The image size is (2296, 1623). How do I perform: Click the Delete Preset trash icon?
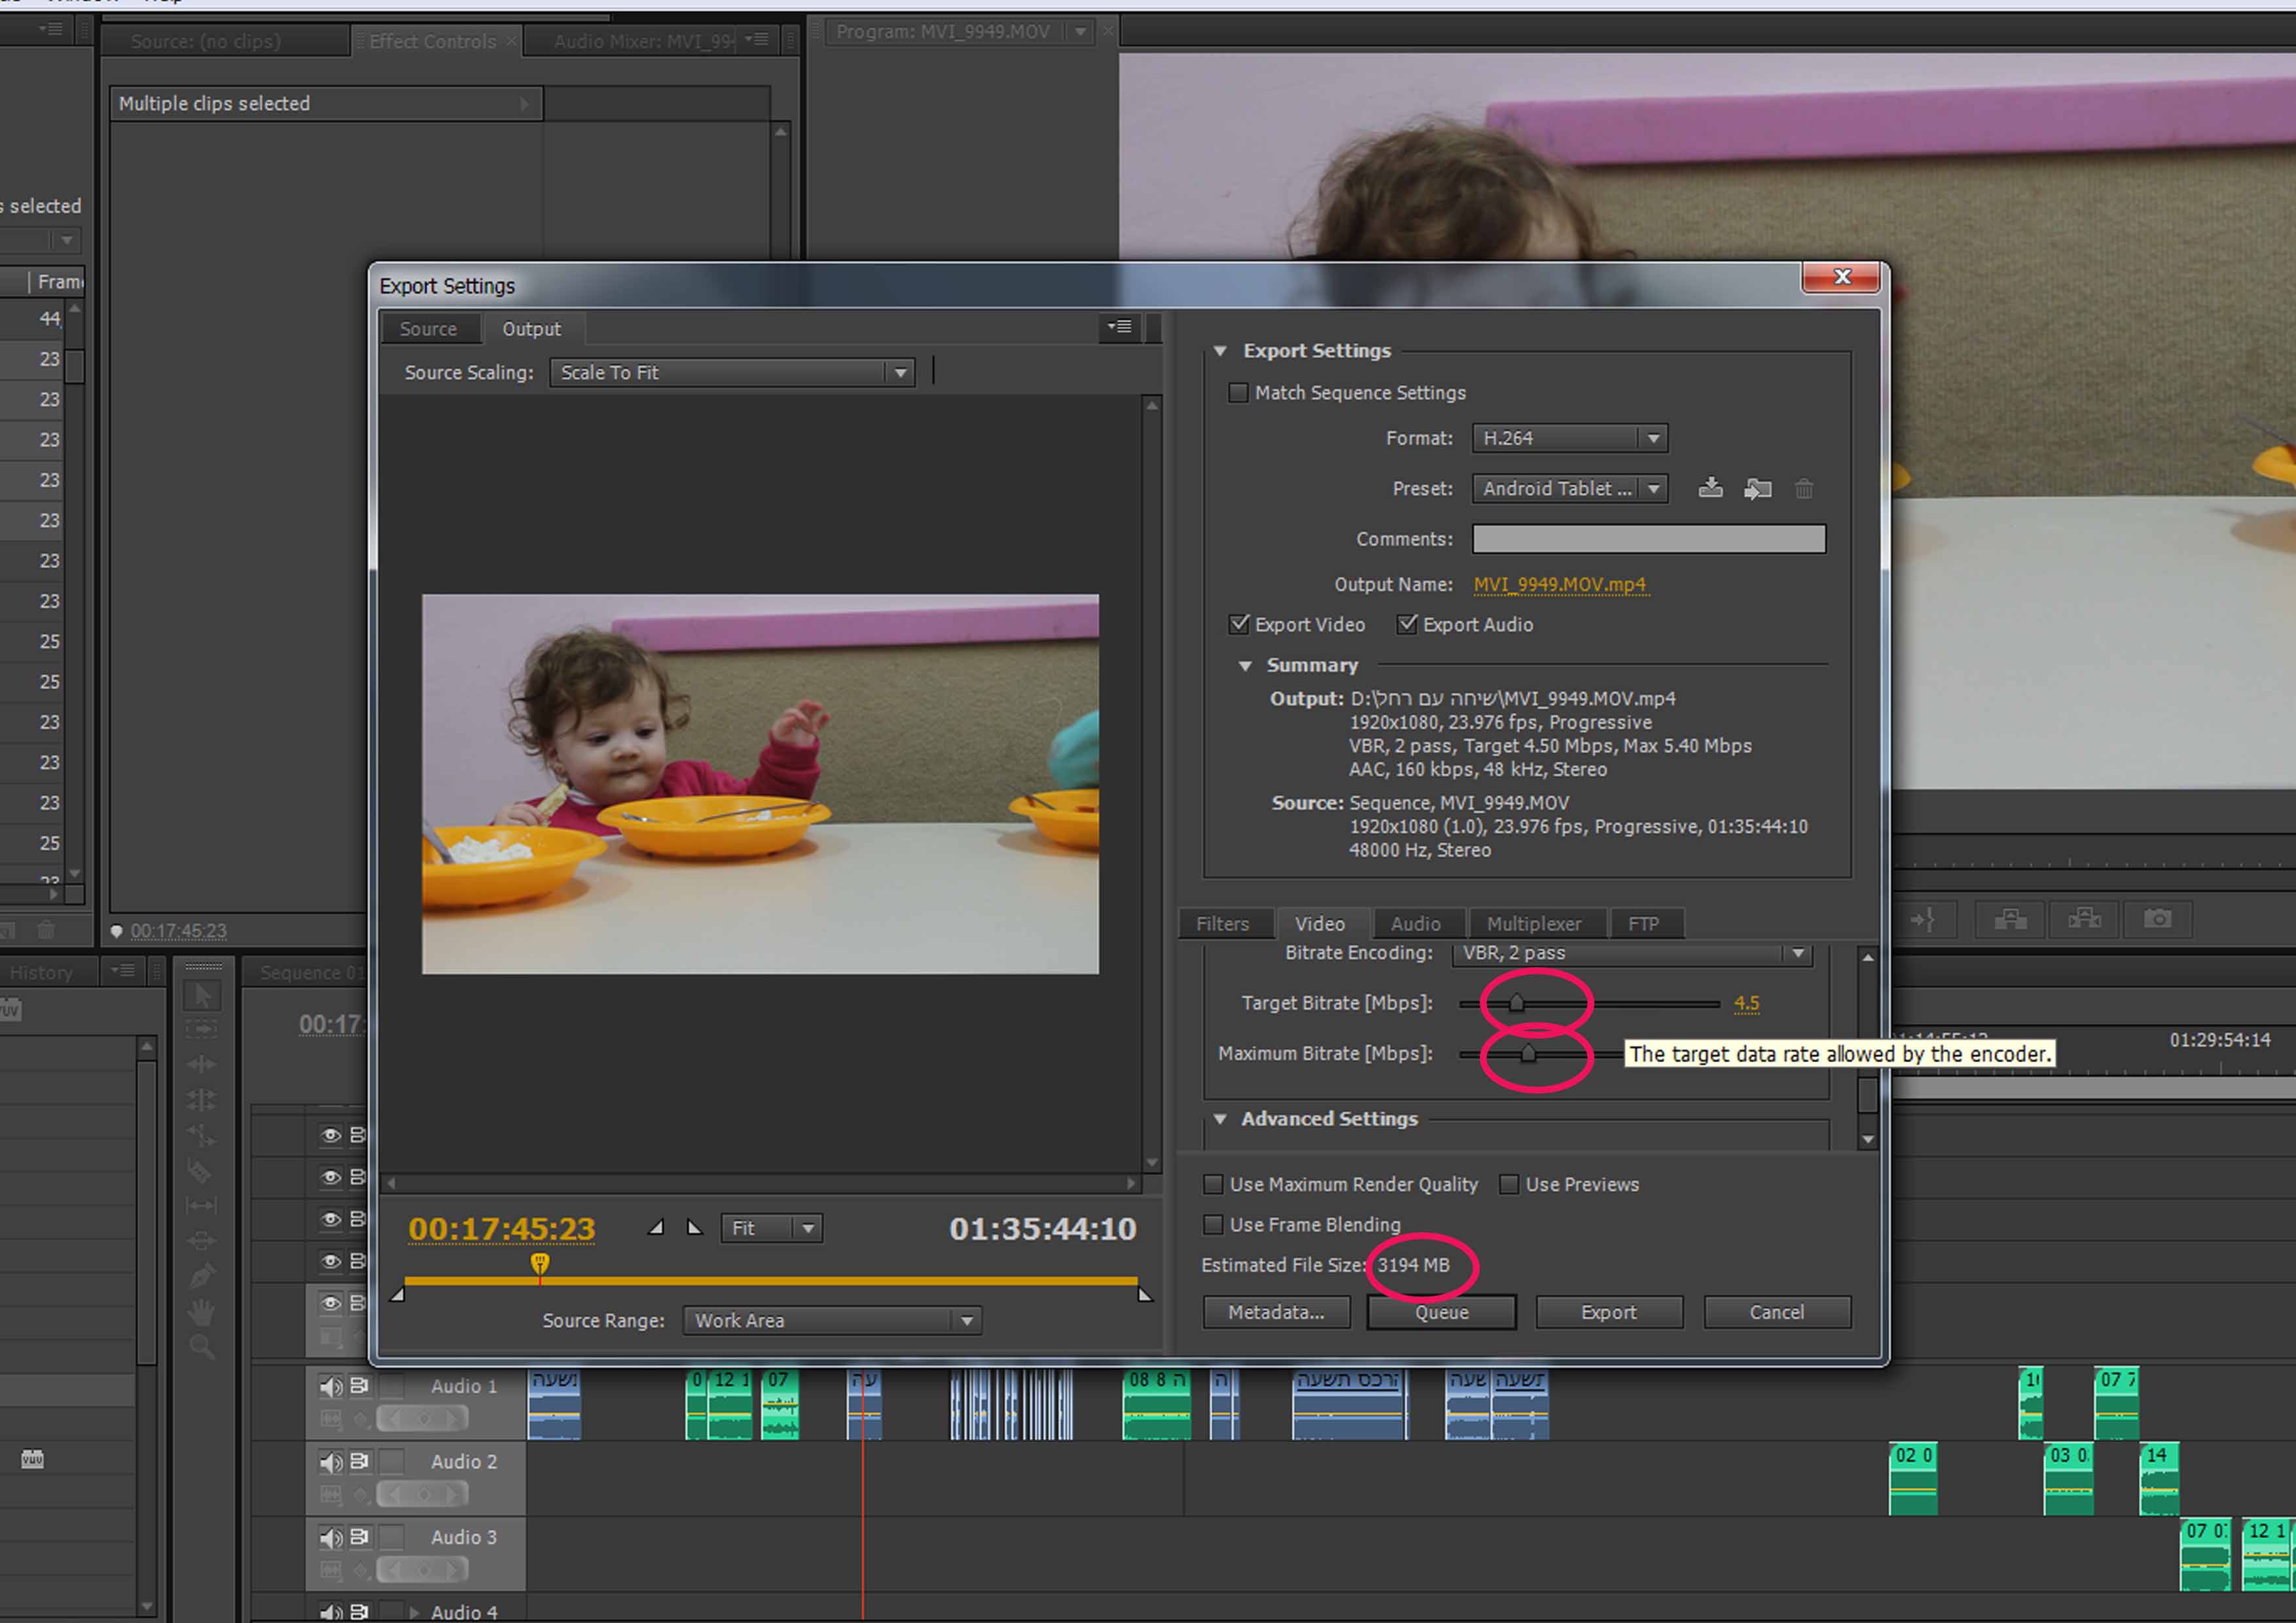1803,489
